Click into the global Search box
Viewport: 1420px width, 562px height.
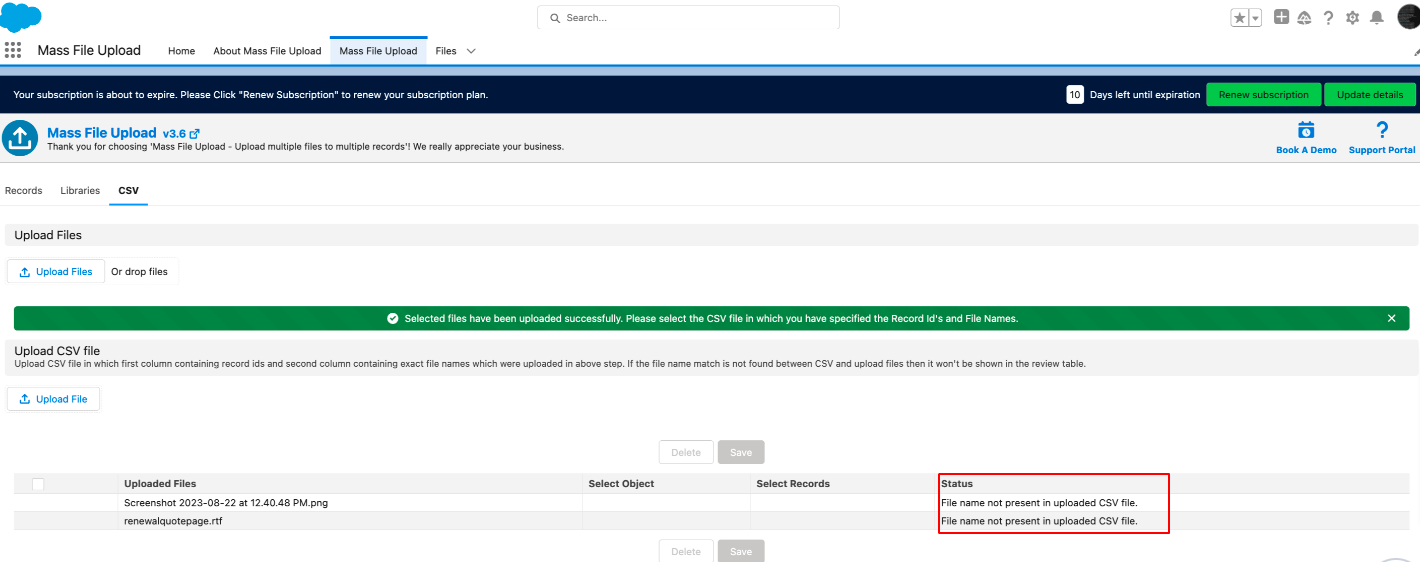click(688, 18)
